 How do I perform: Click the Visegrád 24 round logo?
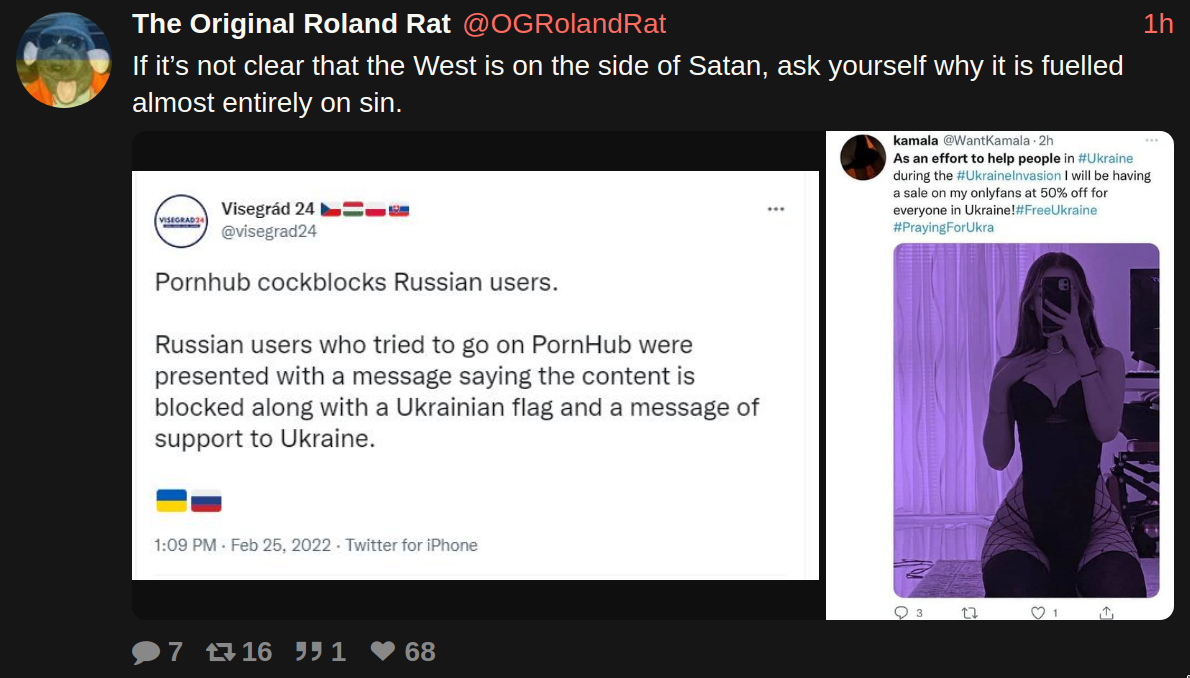pos(181,220)
